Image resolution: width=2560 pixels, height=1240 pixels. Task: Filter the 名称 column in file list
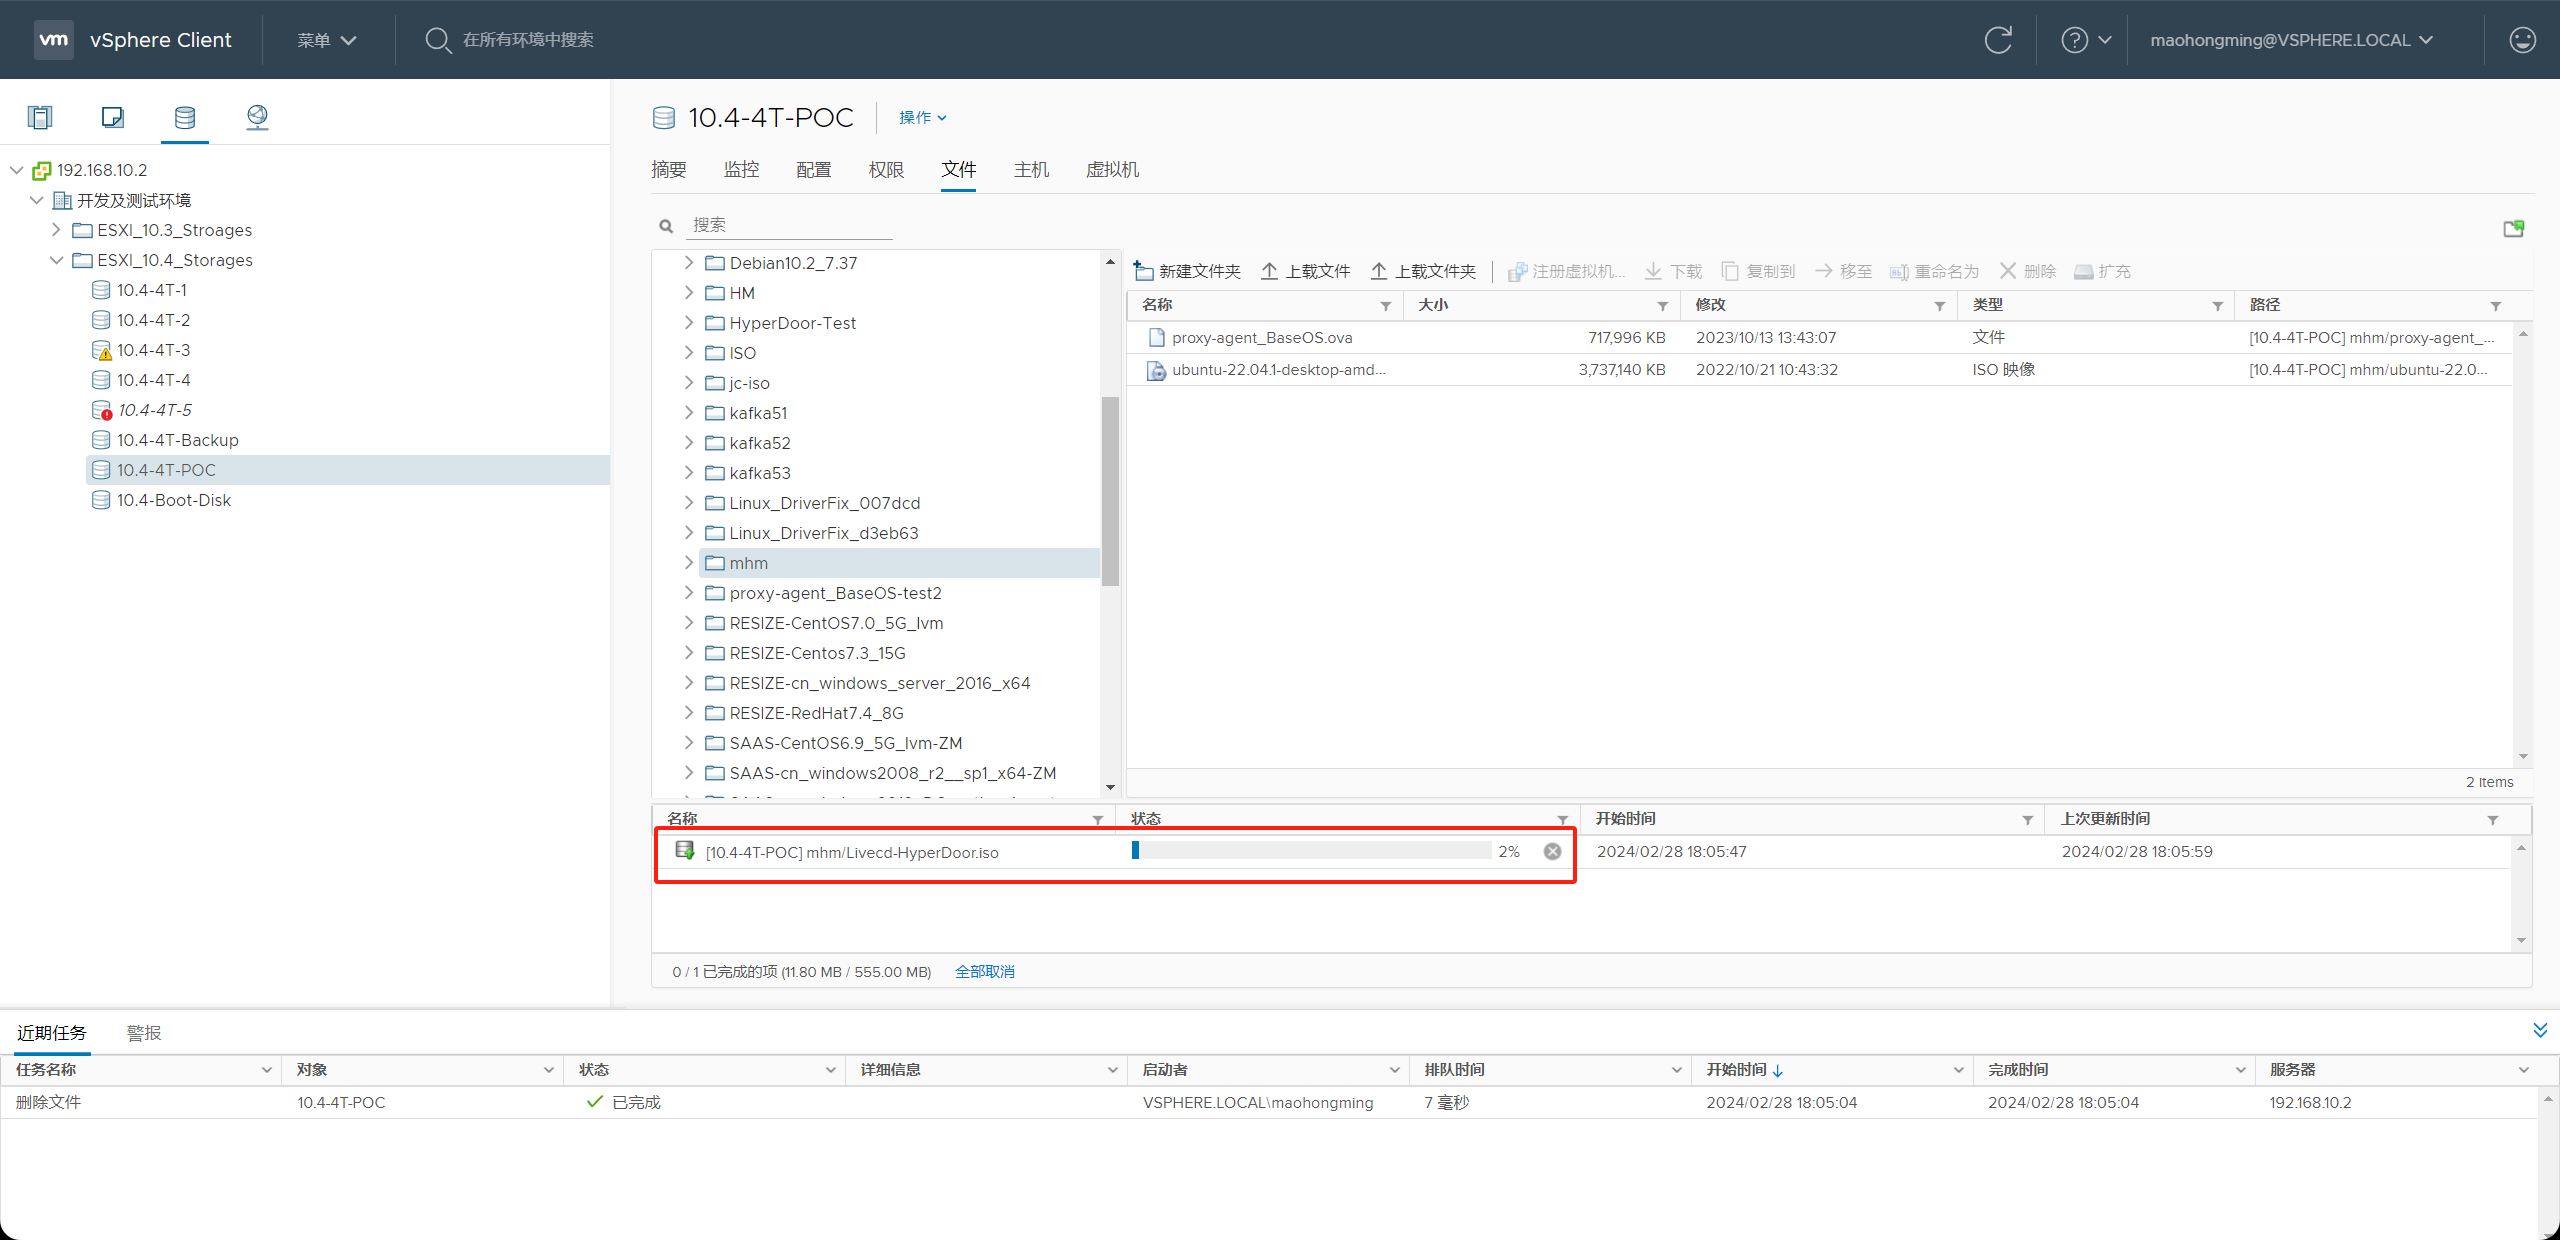tap(1386, 306)
